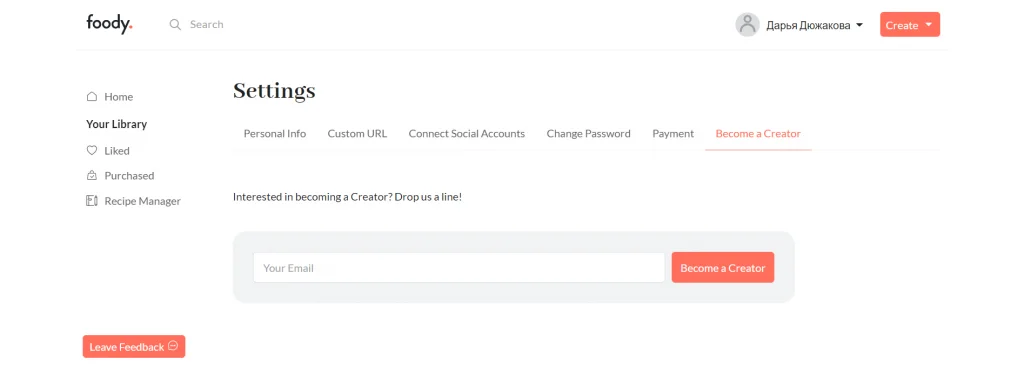Open the Payment tab
Viewport: 1024px width, 367px height.
(x=673, y=134)
